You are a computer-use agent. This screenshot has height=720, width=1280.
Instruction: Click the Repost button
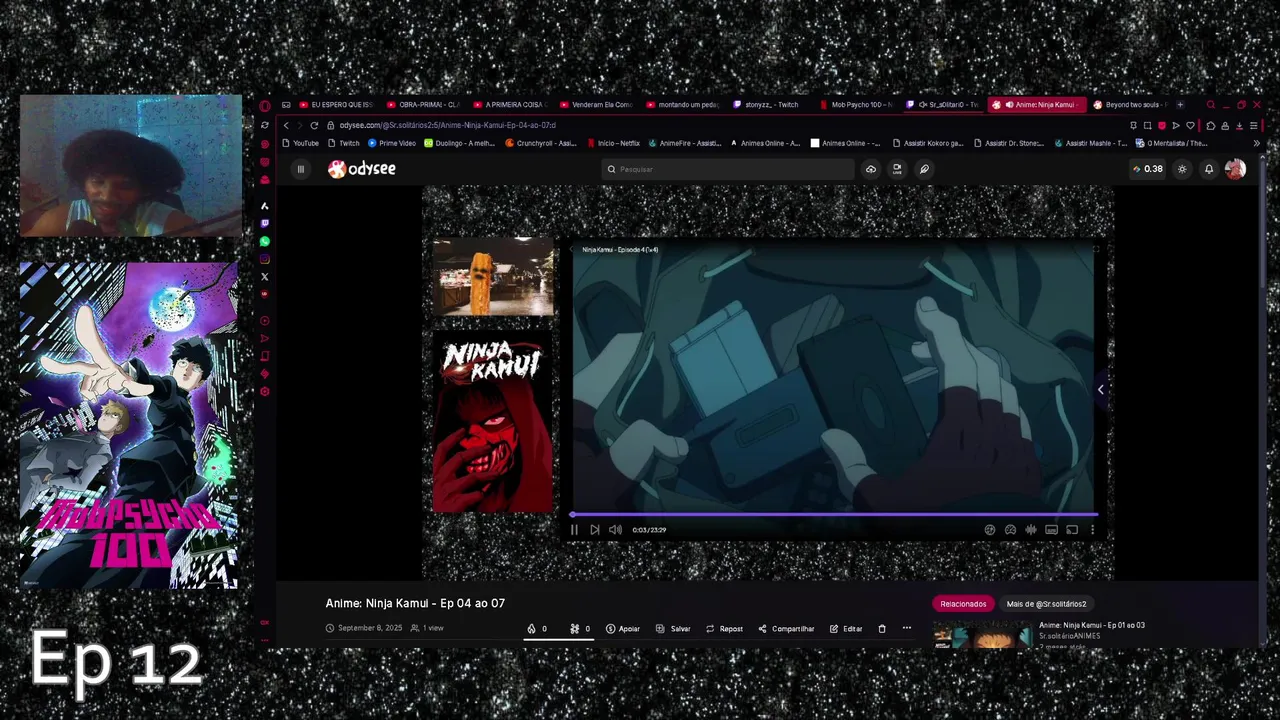tap(724, 629)
